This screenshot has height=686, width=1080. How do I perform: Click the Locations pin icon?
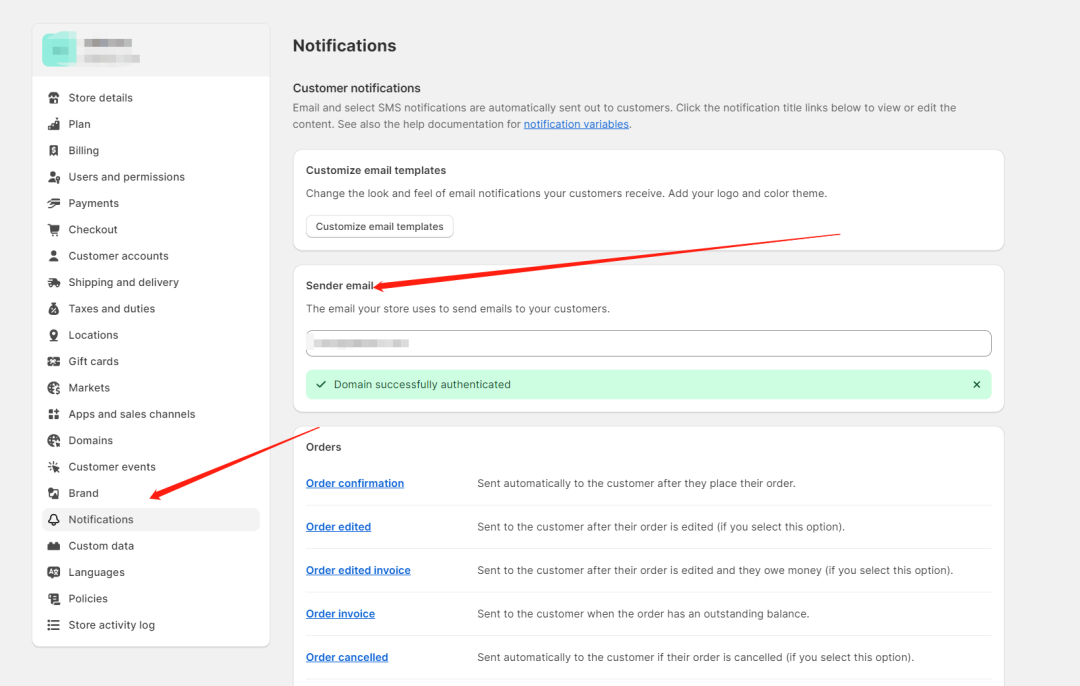click(54, 335)
